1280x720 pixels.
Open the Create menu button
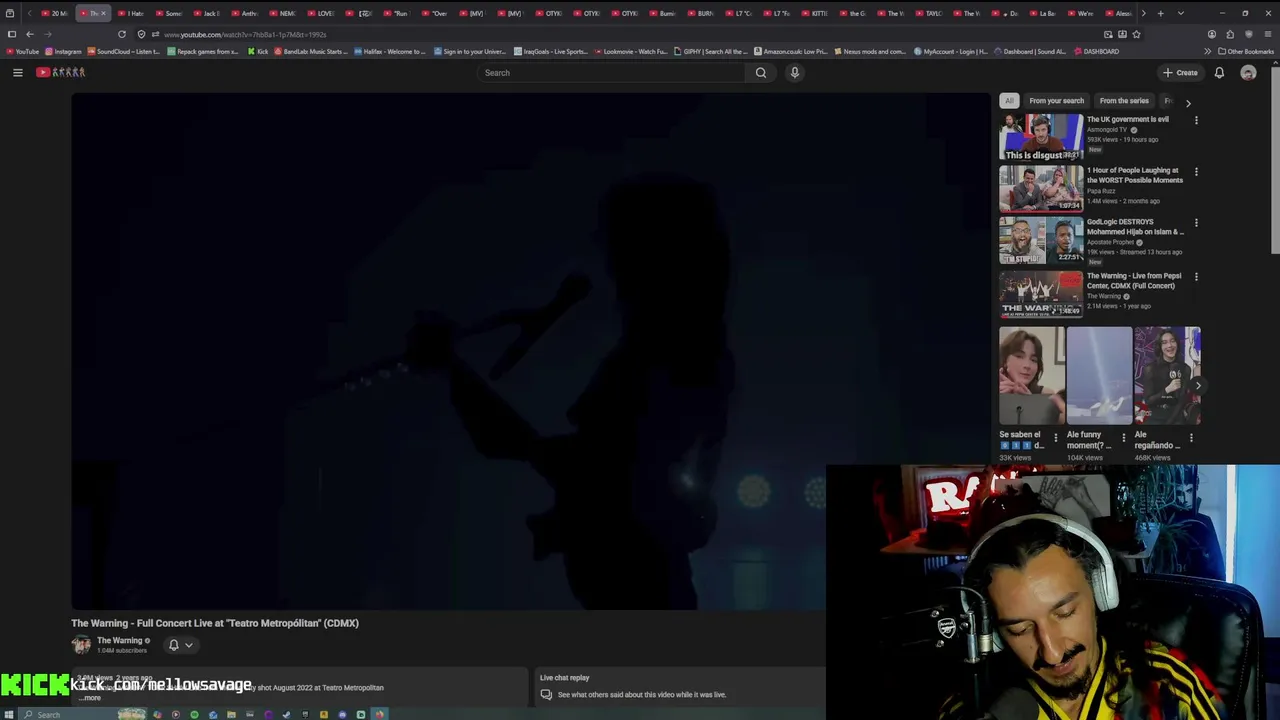[x=1180, y=72]
